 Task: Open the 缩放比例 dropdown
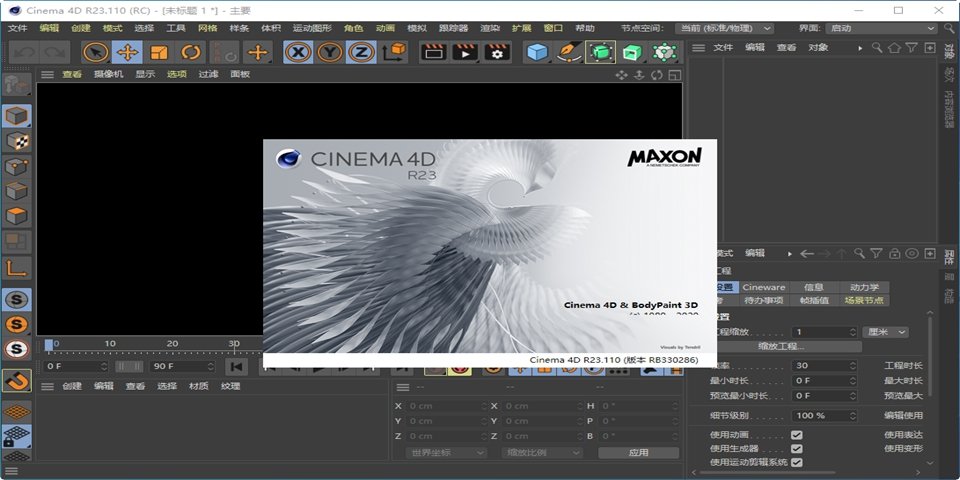541,452
